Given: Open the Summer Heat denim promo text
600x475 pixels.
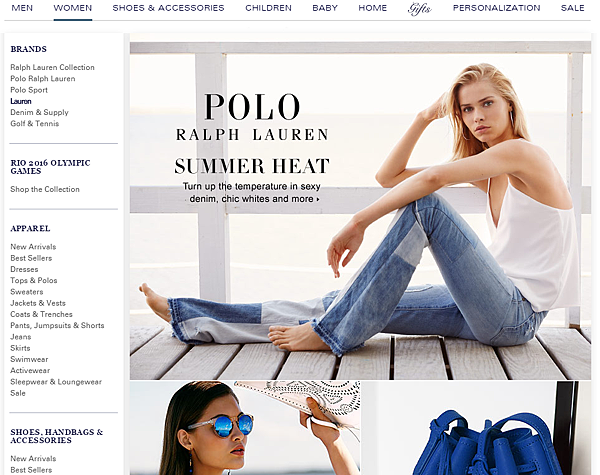Looking at the screenshot, I should tap(251, 193).
